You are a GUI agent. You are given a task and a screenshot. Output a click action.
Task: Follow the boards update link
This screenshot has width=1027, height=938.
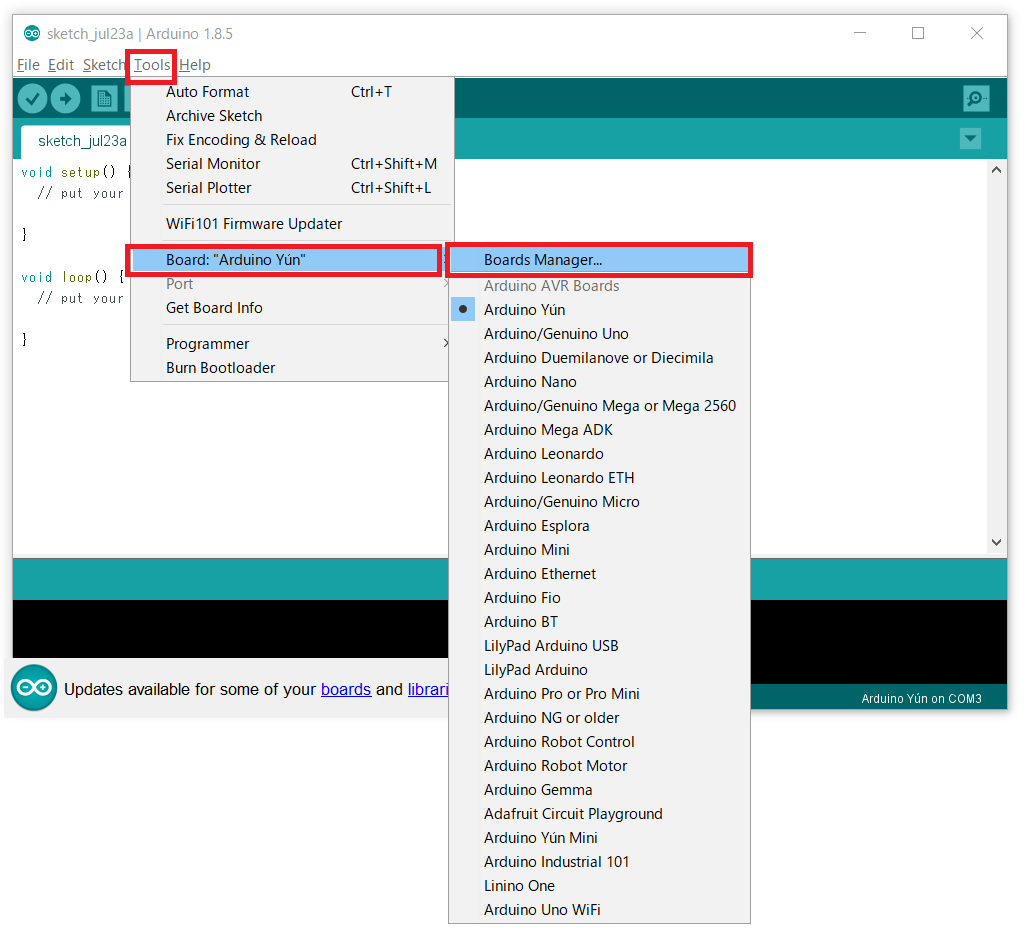click(346, 689)
